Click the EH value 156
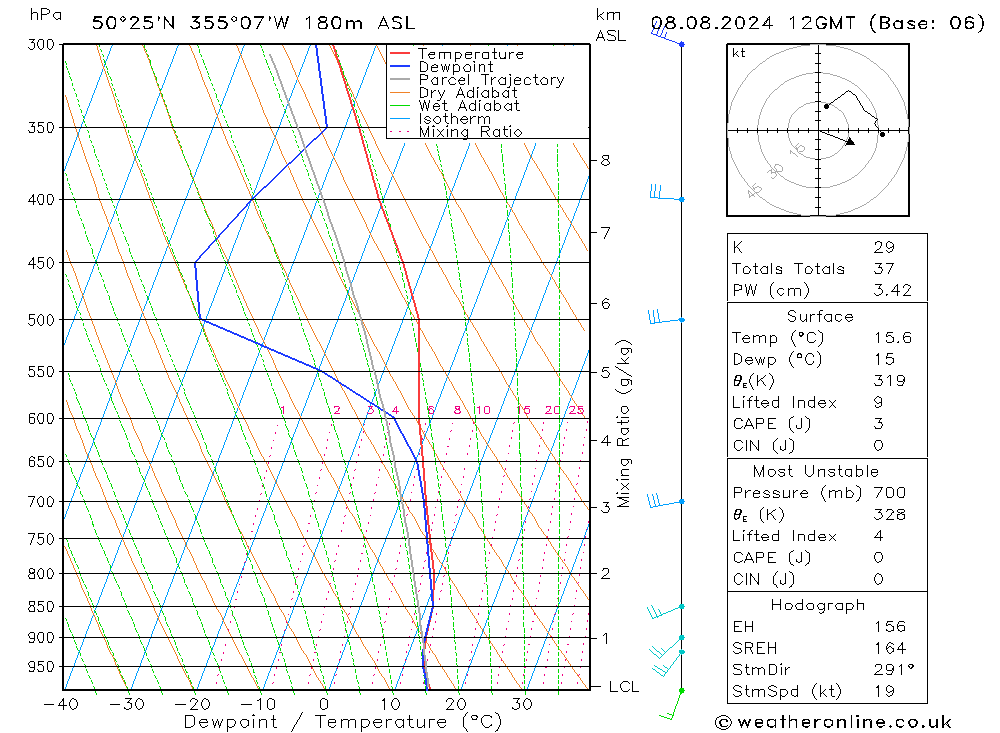1000x733 pixels. [x=889, y=626]
